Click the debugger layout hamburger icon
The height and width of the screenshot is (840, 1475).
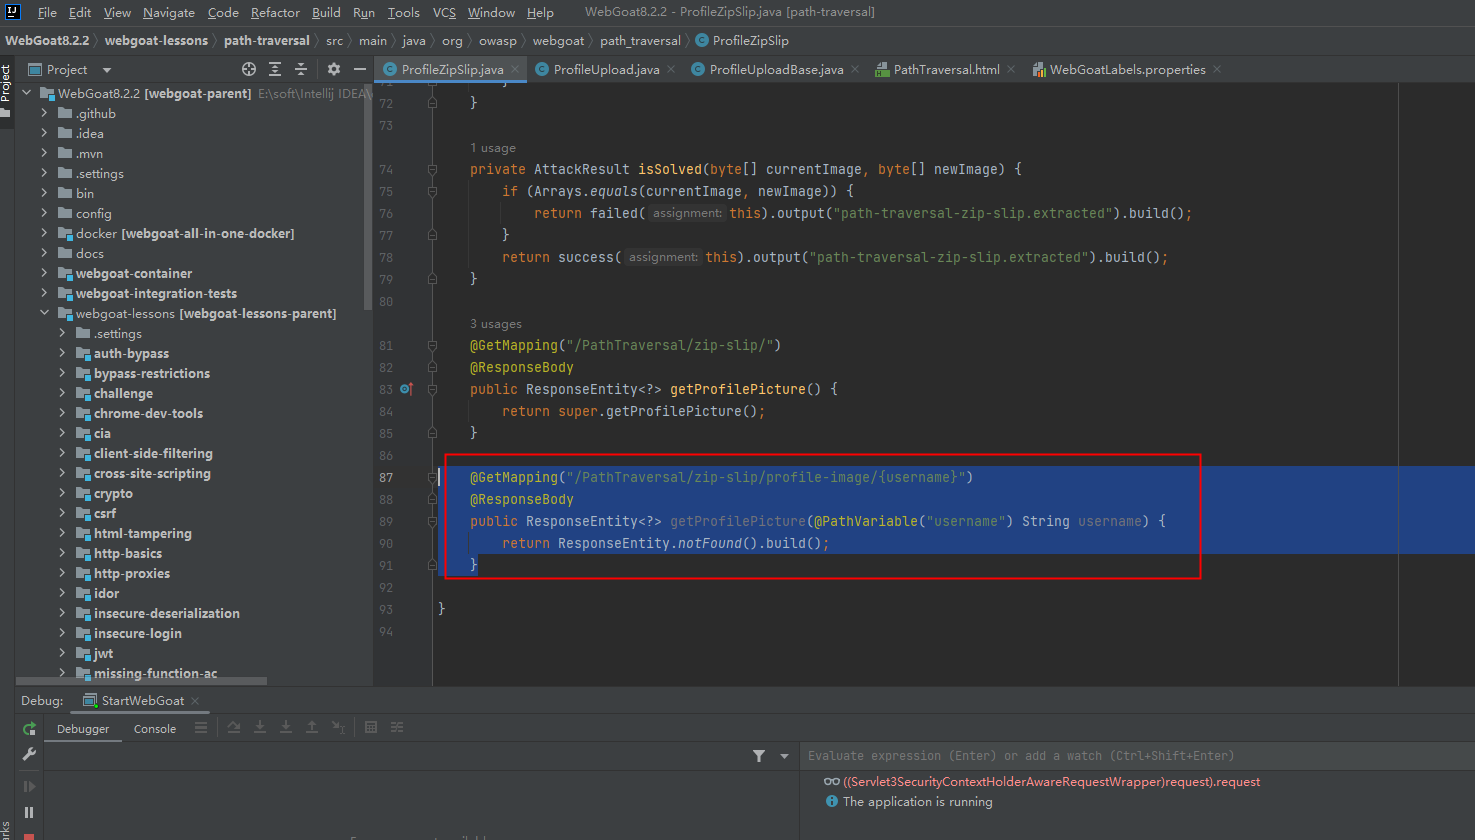point(201,727)
